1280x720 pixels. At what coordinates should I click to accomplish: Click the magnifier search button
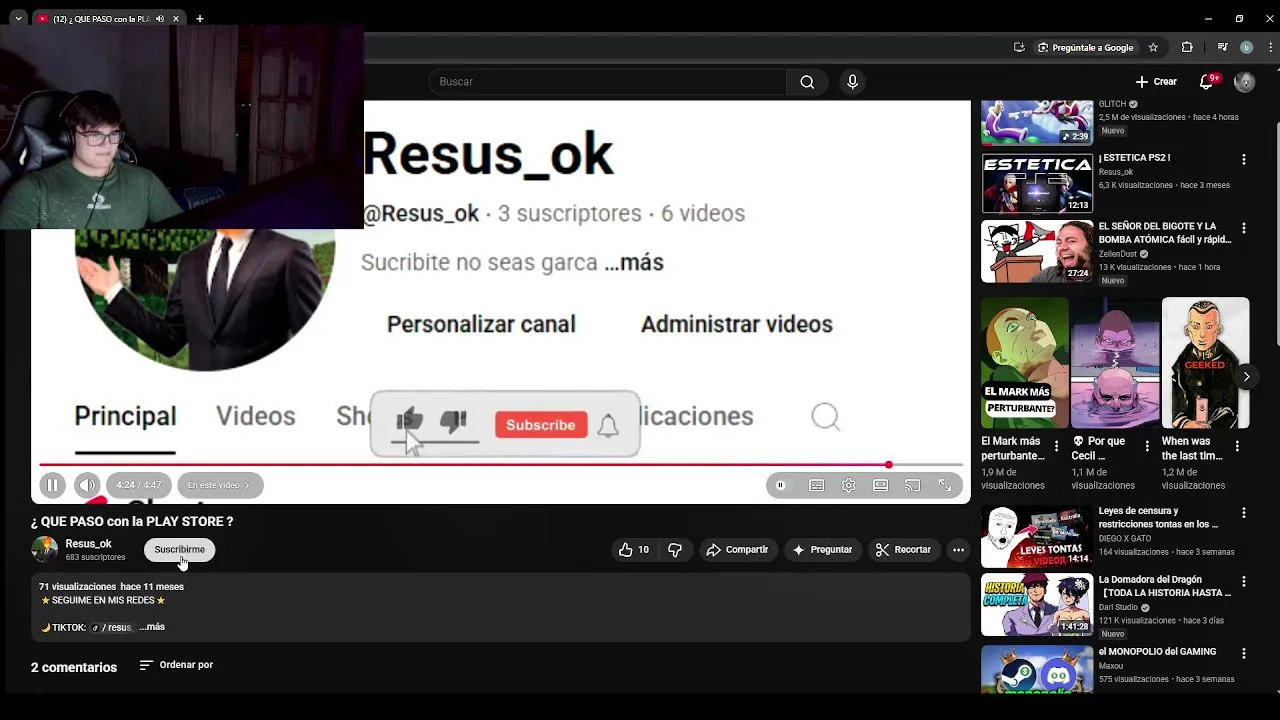(x=807, y=82)
